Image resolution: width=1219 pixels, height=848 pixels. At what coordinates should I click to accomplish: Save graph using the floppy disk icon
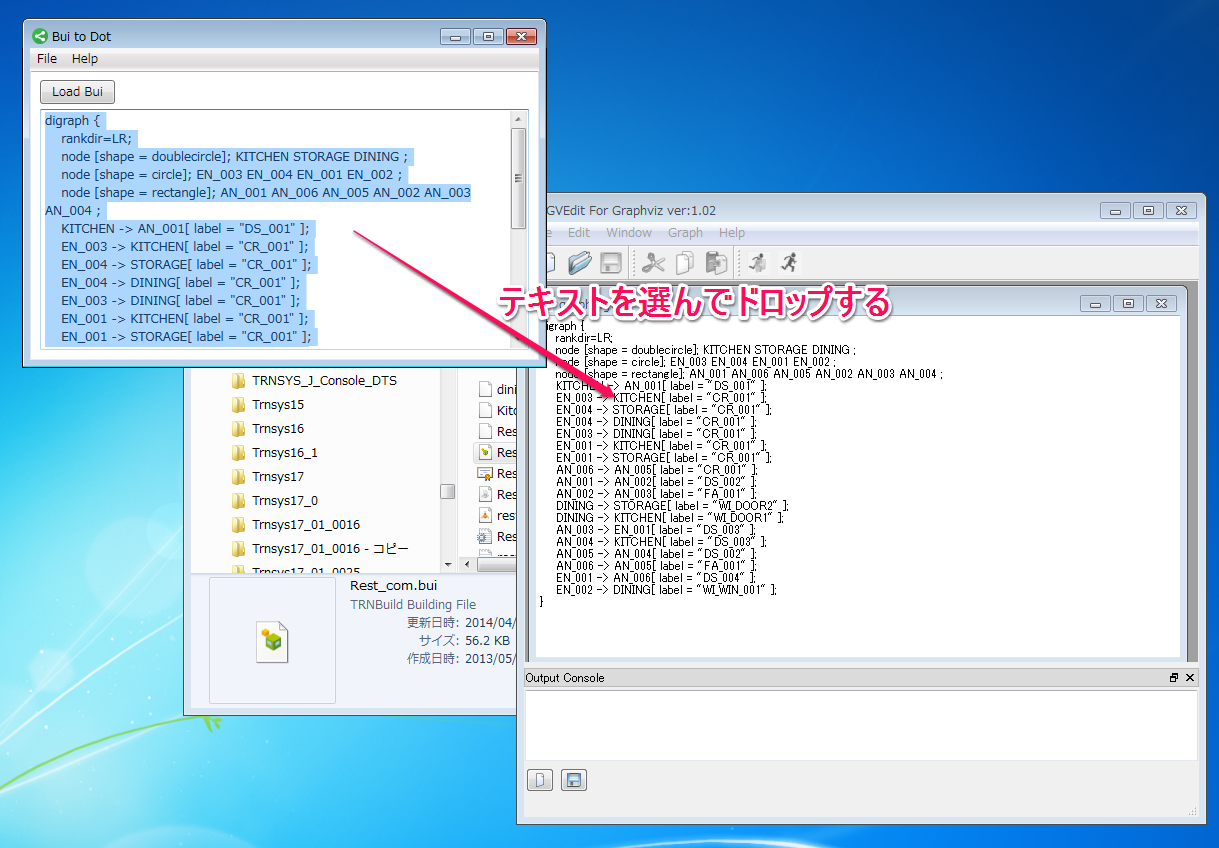click(612, 263)
